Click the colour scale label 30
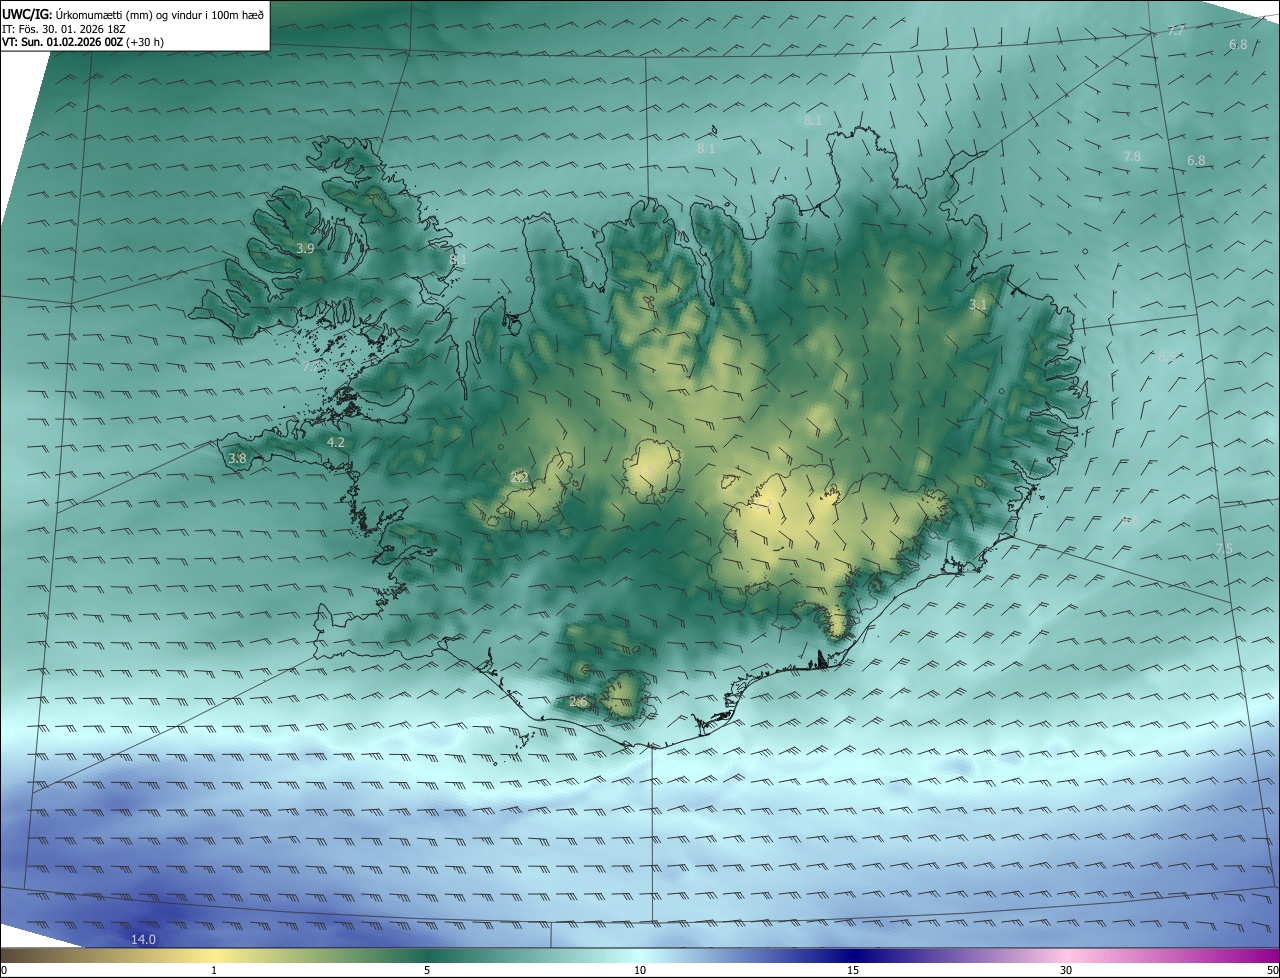The height and width of the screenshot is (978, 1280). 1066,971
